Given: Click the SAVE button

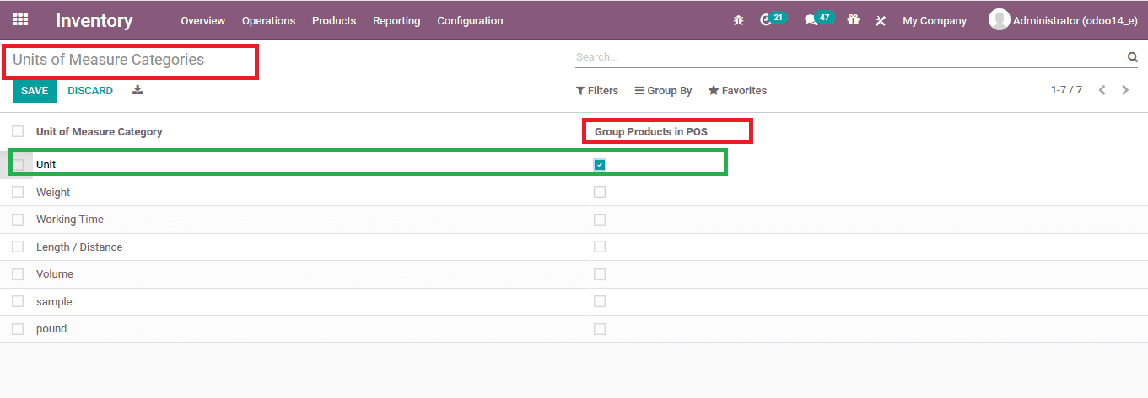Looking at the screenshot, I should pos(34,91).
